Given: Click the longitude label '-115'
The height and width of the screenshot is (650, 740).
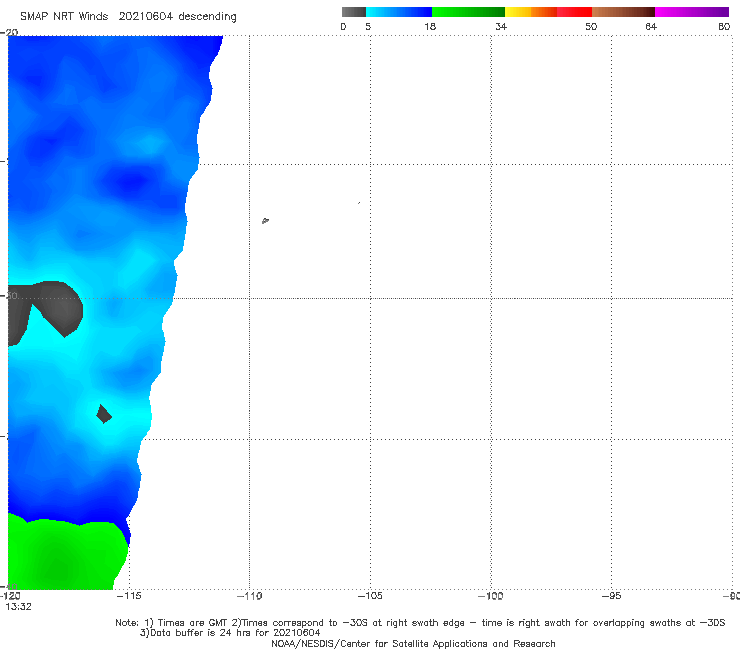Looking at the screenshot, I should (129, 596).
